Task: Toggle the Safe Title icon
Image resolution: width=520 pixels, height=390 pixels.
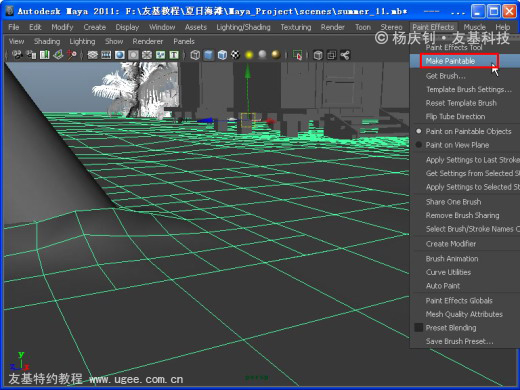Action: [174, 55]
